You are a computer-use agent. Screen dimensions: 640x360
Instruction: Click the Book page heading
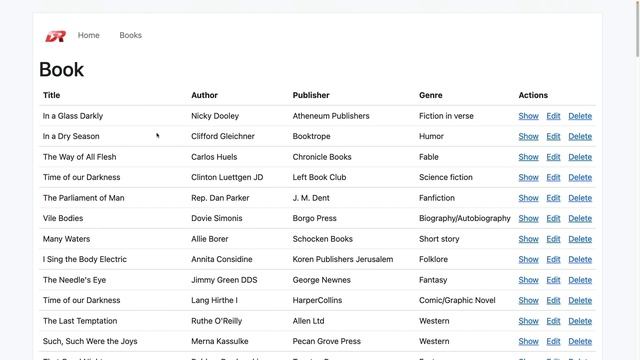coord(61,69)
